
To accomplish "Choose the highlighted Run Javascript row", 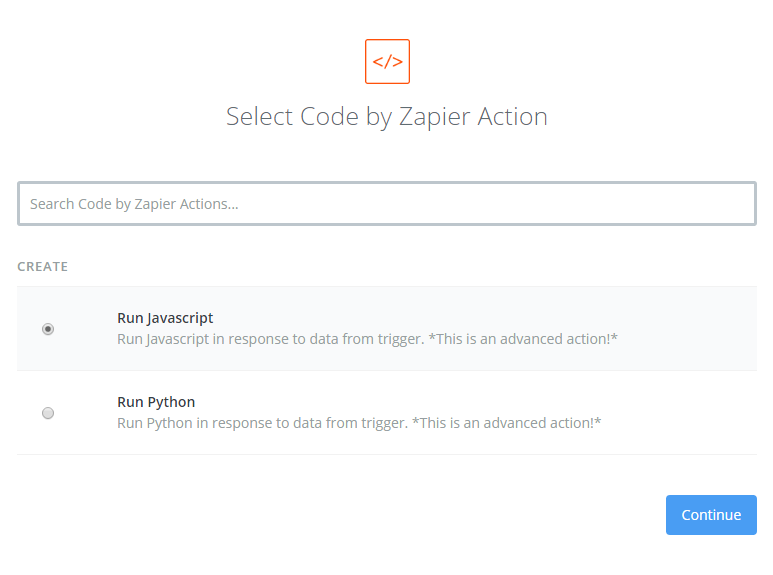I will pos(387,328).
